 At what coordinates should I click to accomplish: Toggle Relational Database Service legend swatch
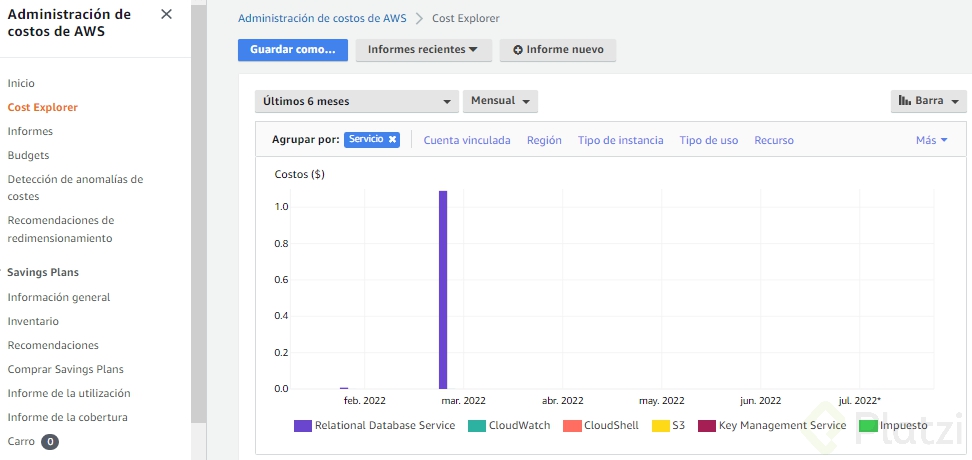point(302,426)
